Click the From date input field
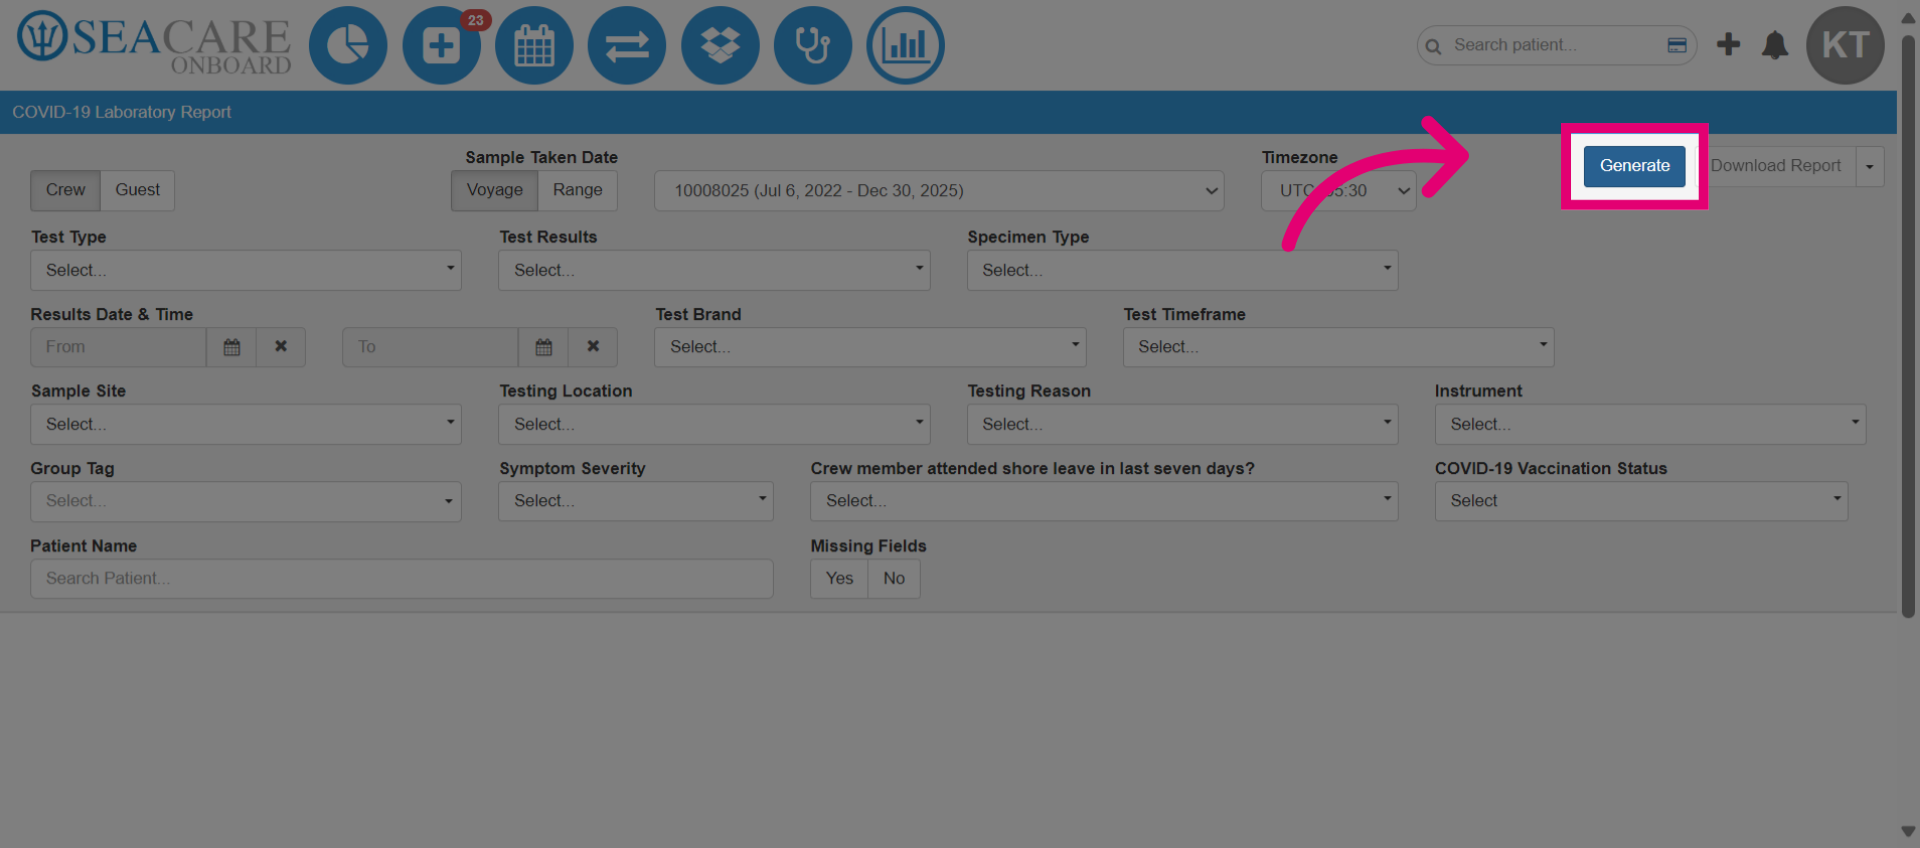Viewport: 1920px width, 848px height. [x=118, y=347]
